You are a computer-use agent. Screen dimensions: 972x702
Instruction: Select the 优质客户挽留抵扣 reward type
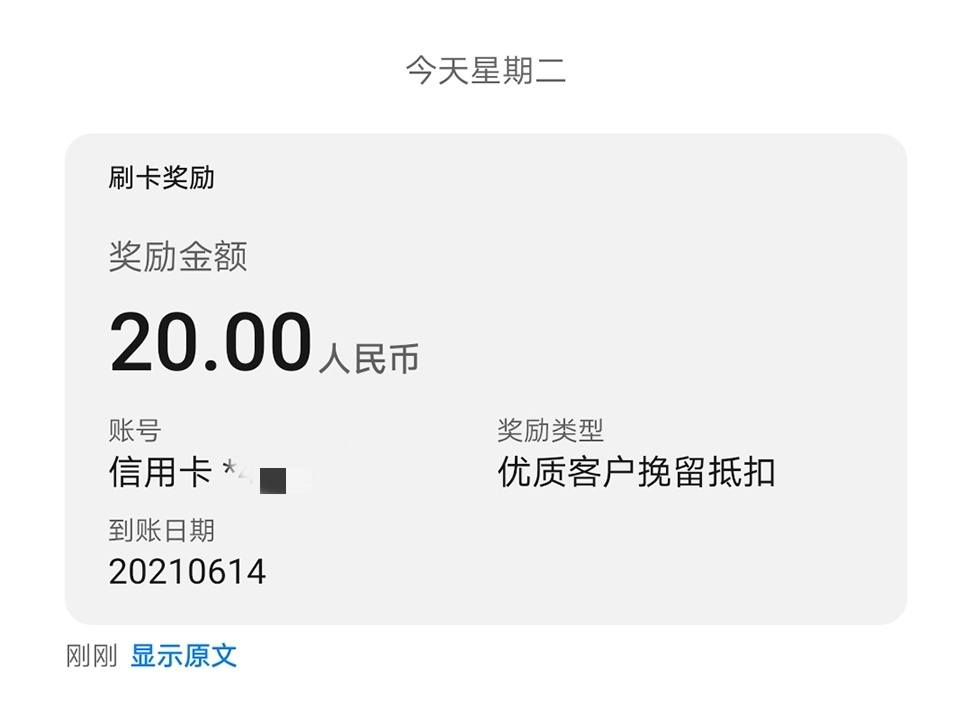(637, 473)
